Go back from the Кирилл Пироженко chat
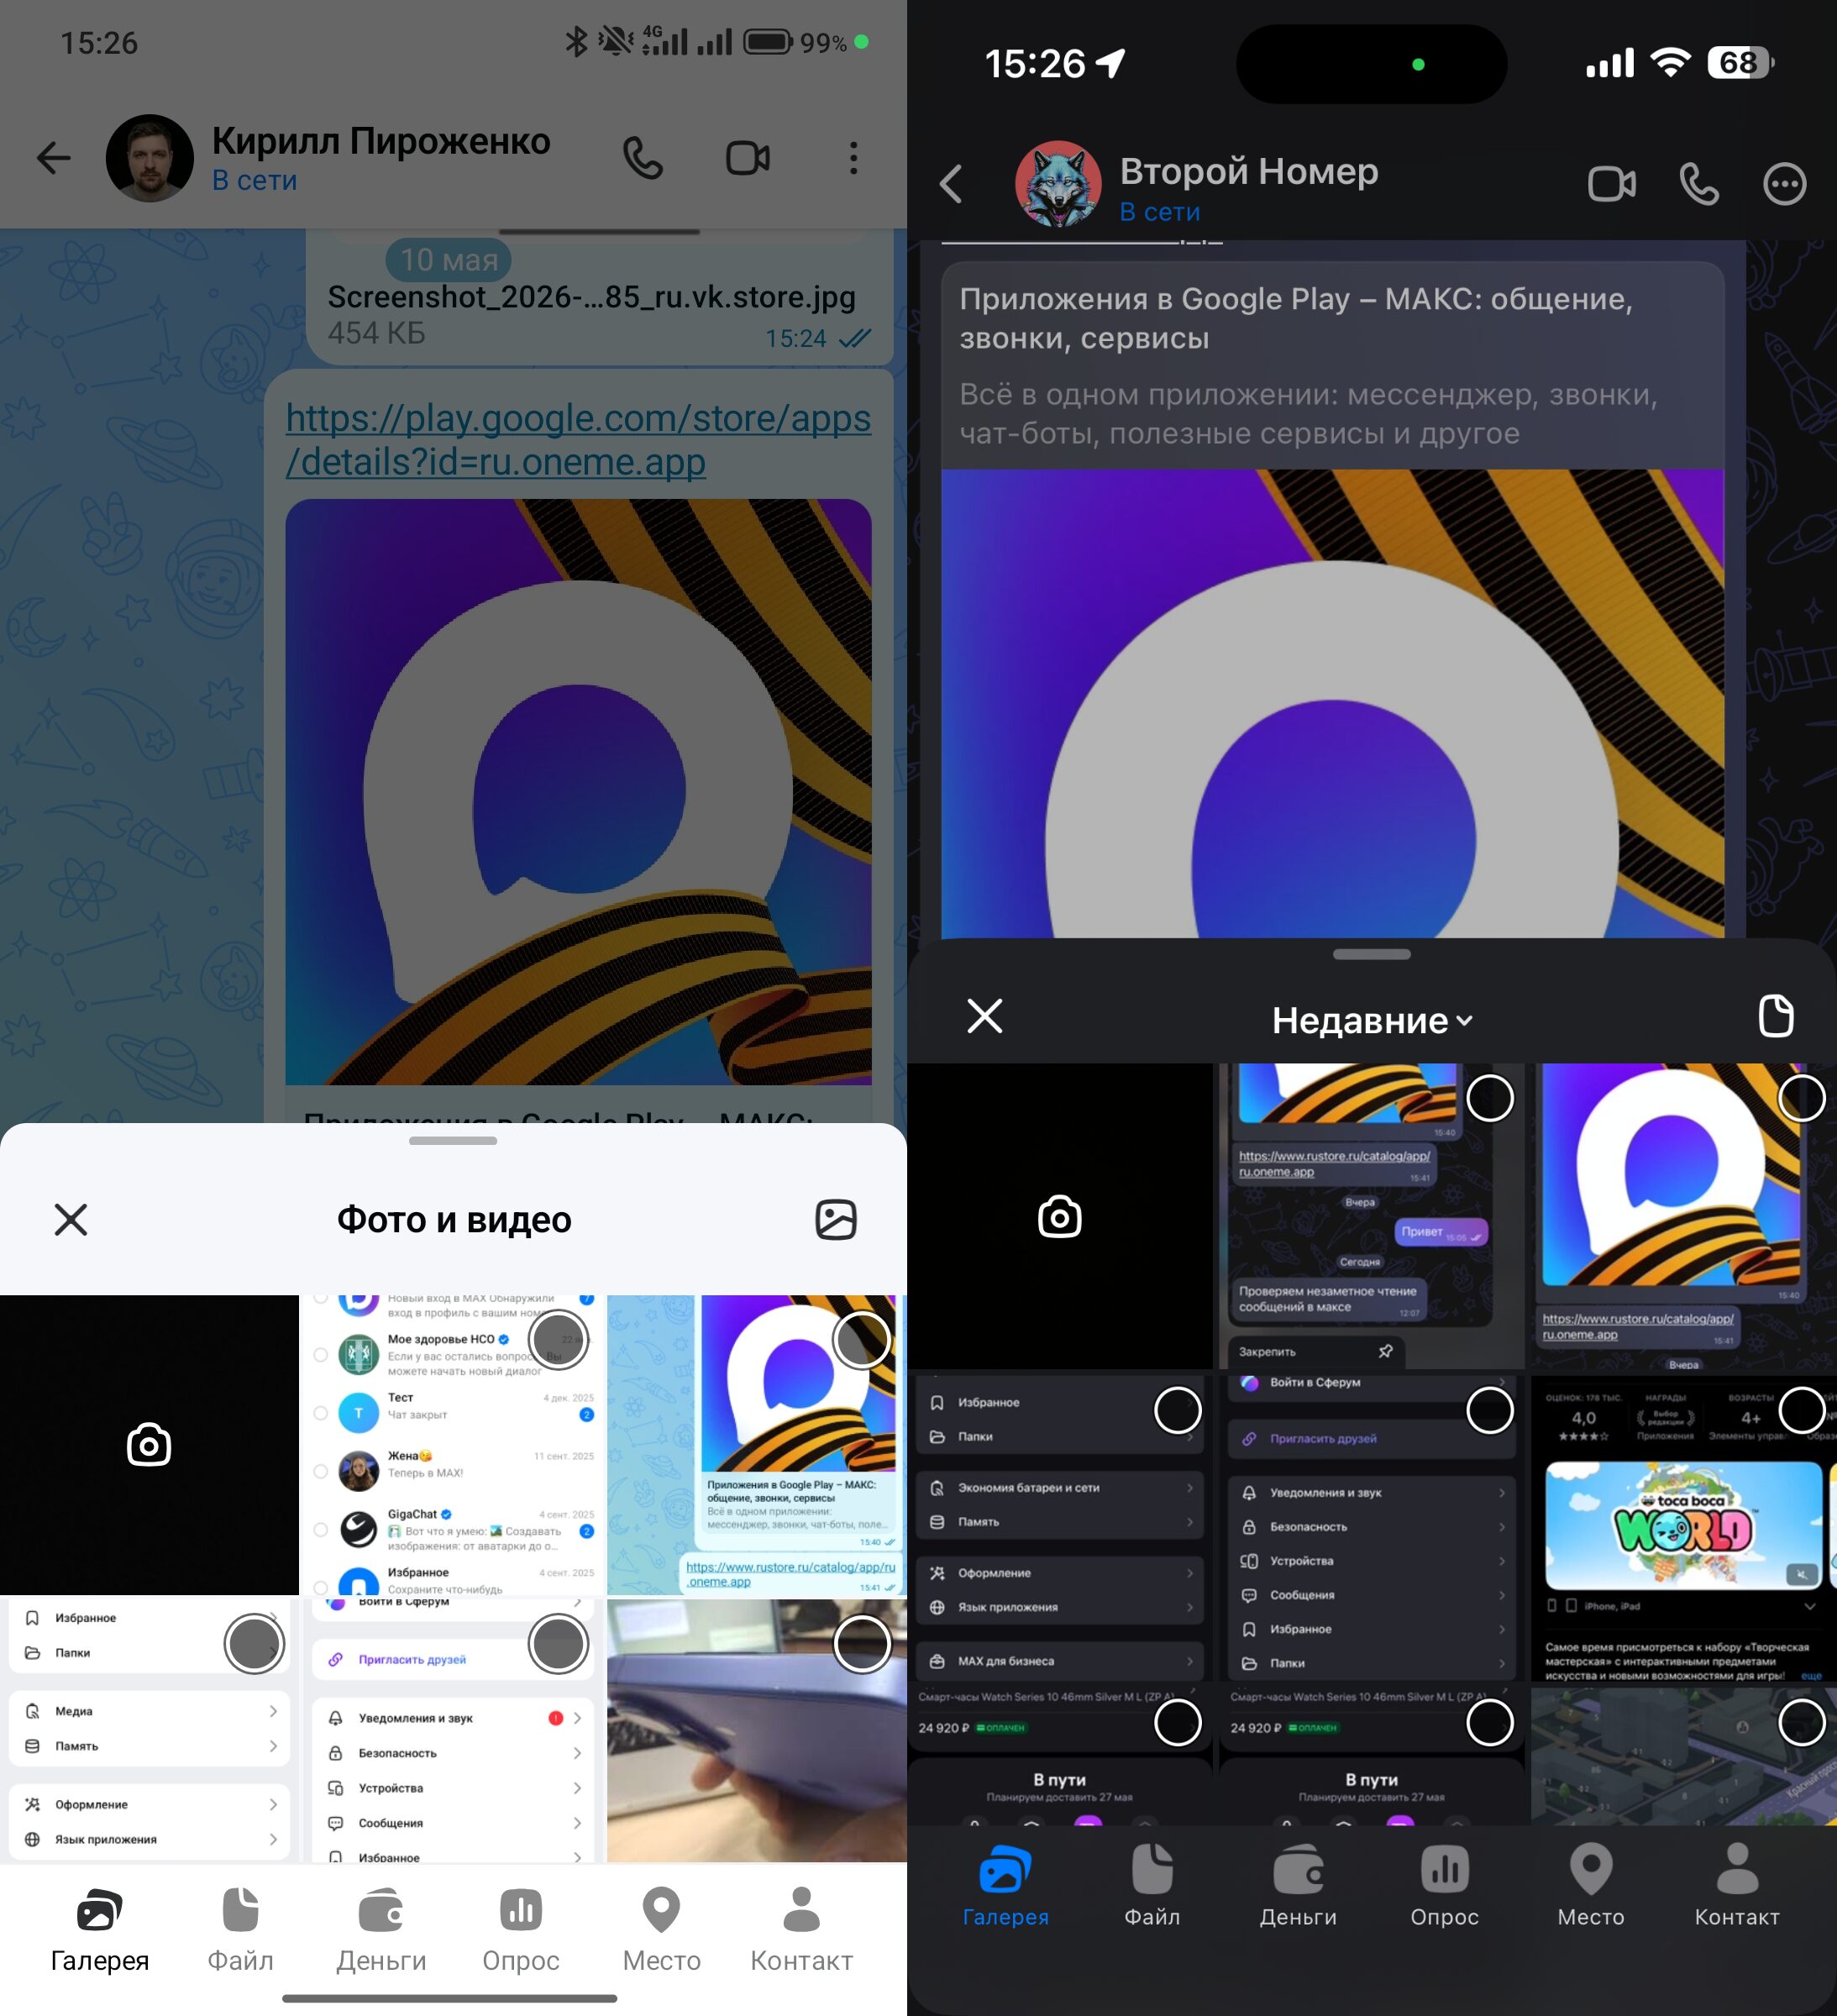This screenshot has height=2016, width=1837. coord(54,158)
